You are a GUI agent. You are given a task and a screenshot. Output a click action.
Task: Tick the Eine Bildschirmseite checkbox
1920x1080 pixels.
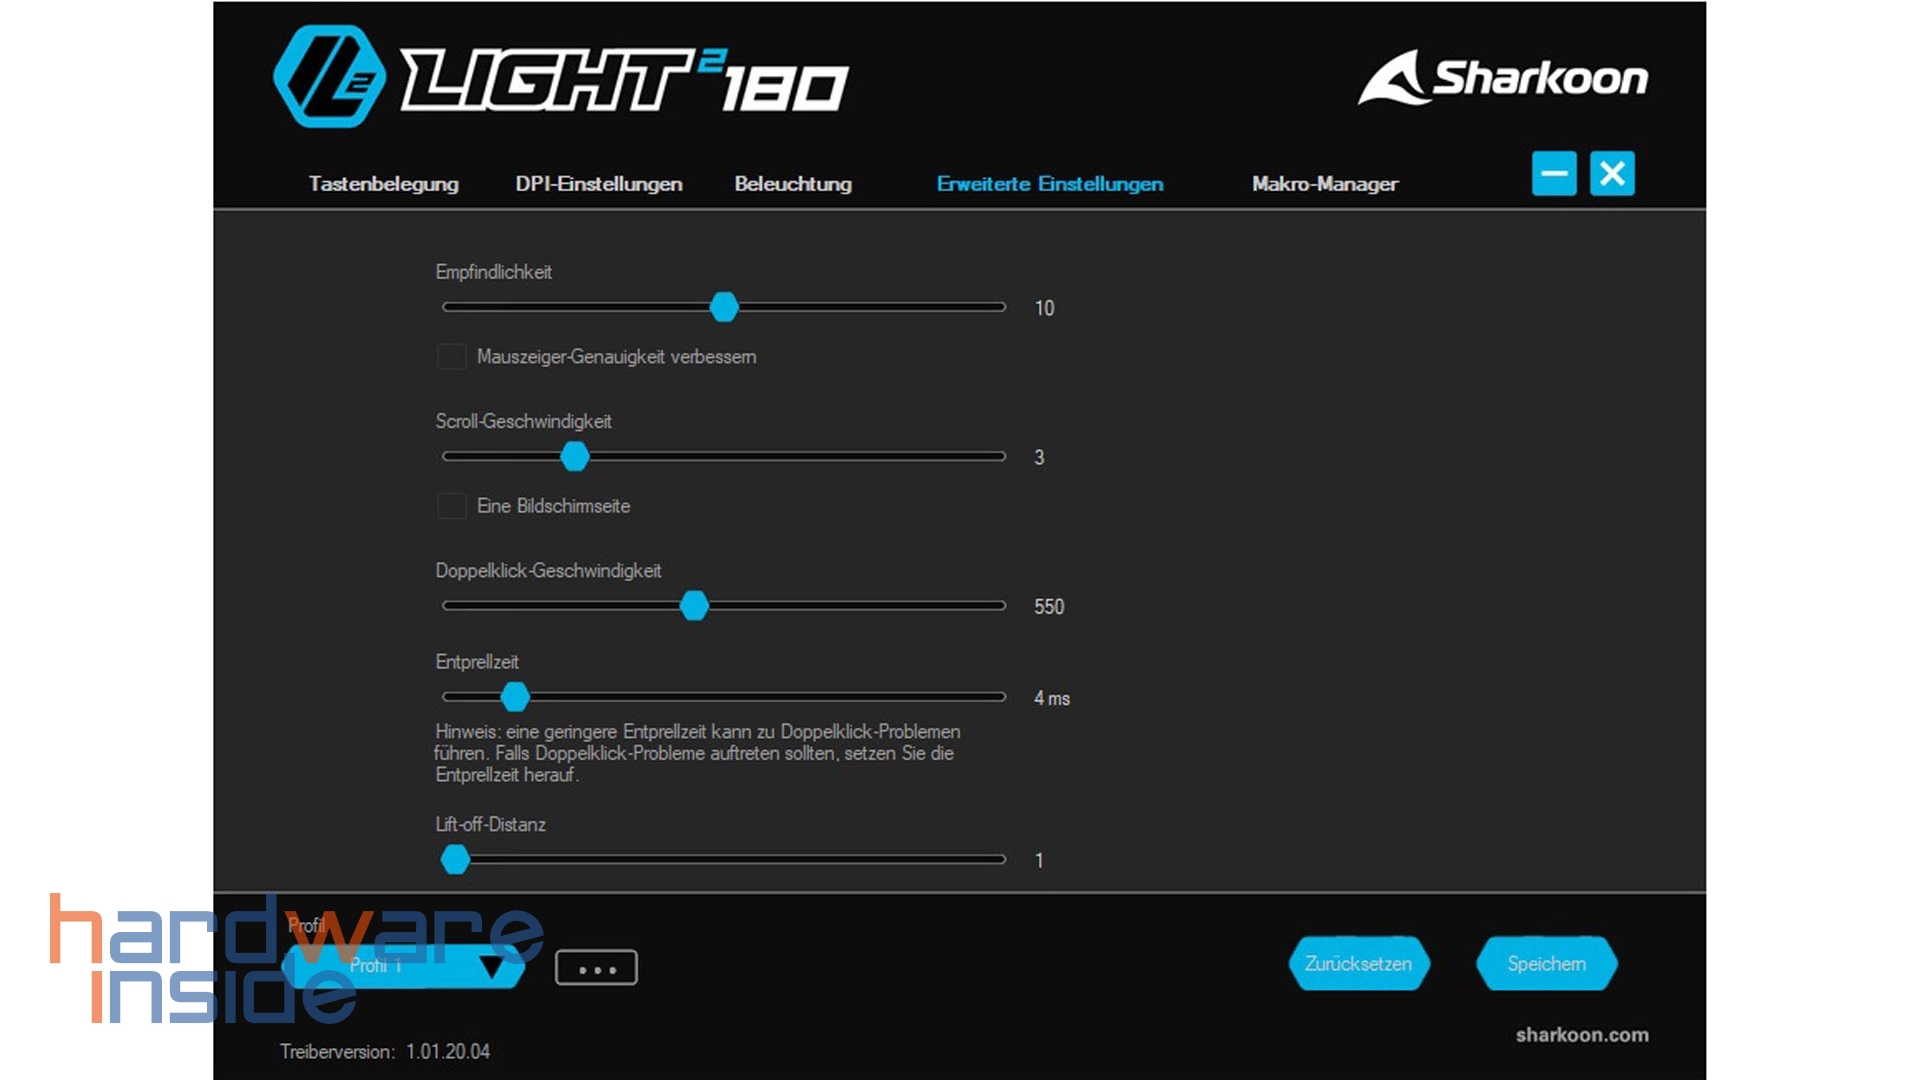click(x=451, y=506)
